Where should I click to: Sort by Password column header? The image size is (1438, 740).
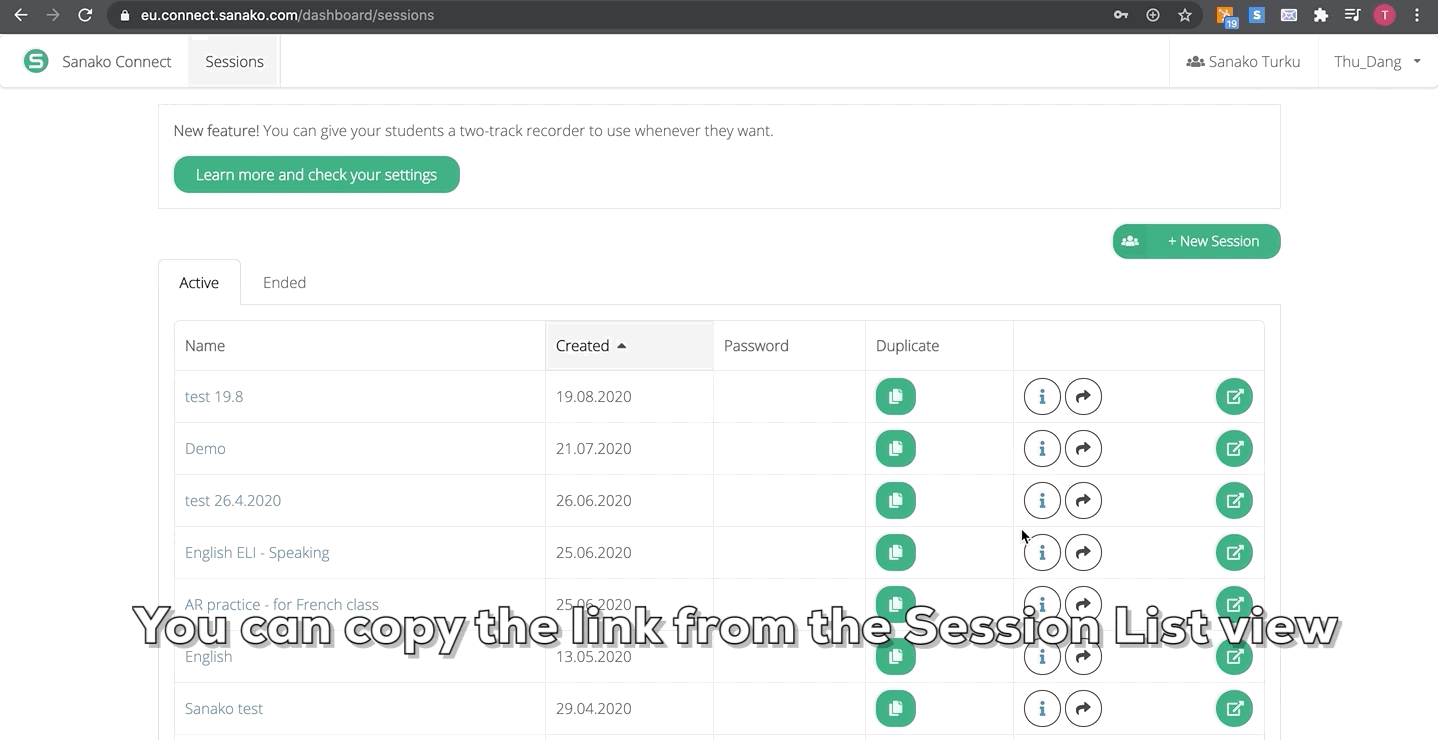coord(789,345)
